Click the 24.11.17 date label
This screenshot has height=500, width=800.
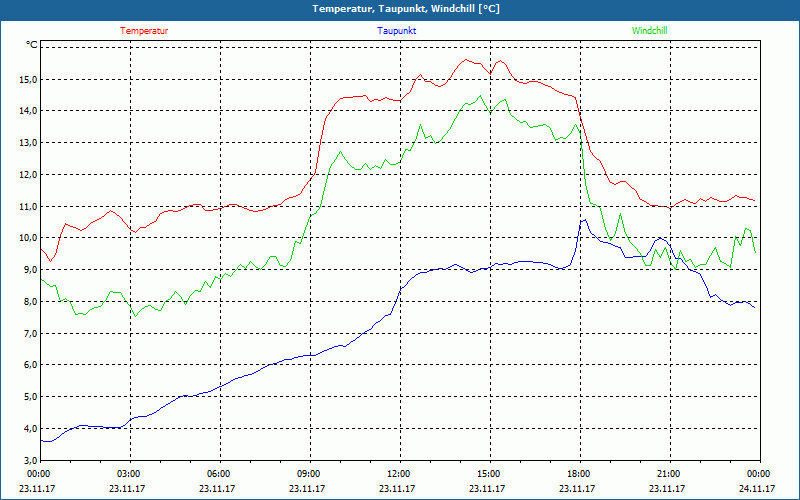(757, 488)
